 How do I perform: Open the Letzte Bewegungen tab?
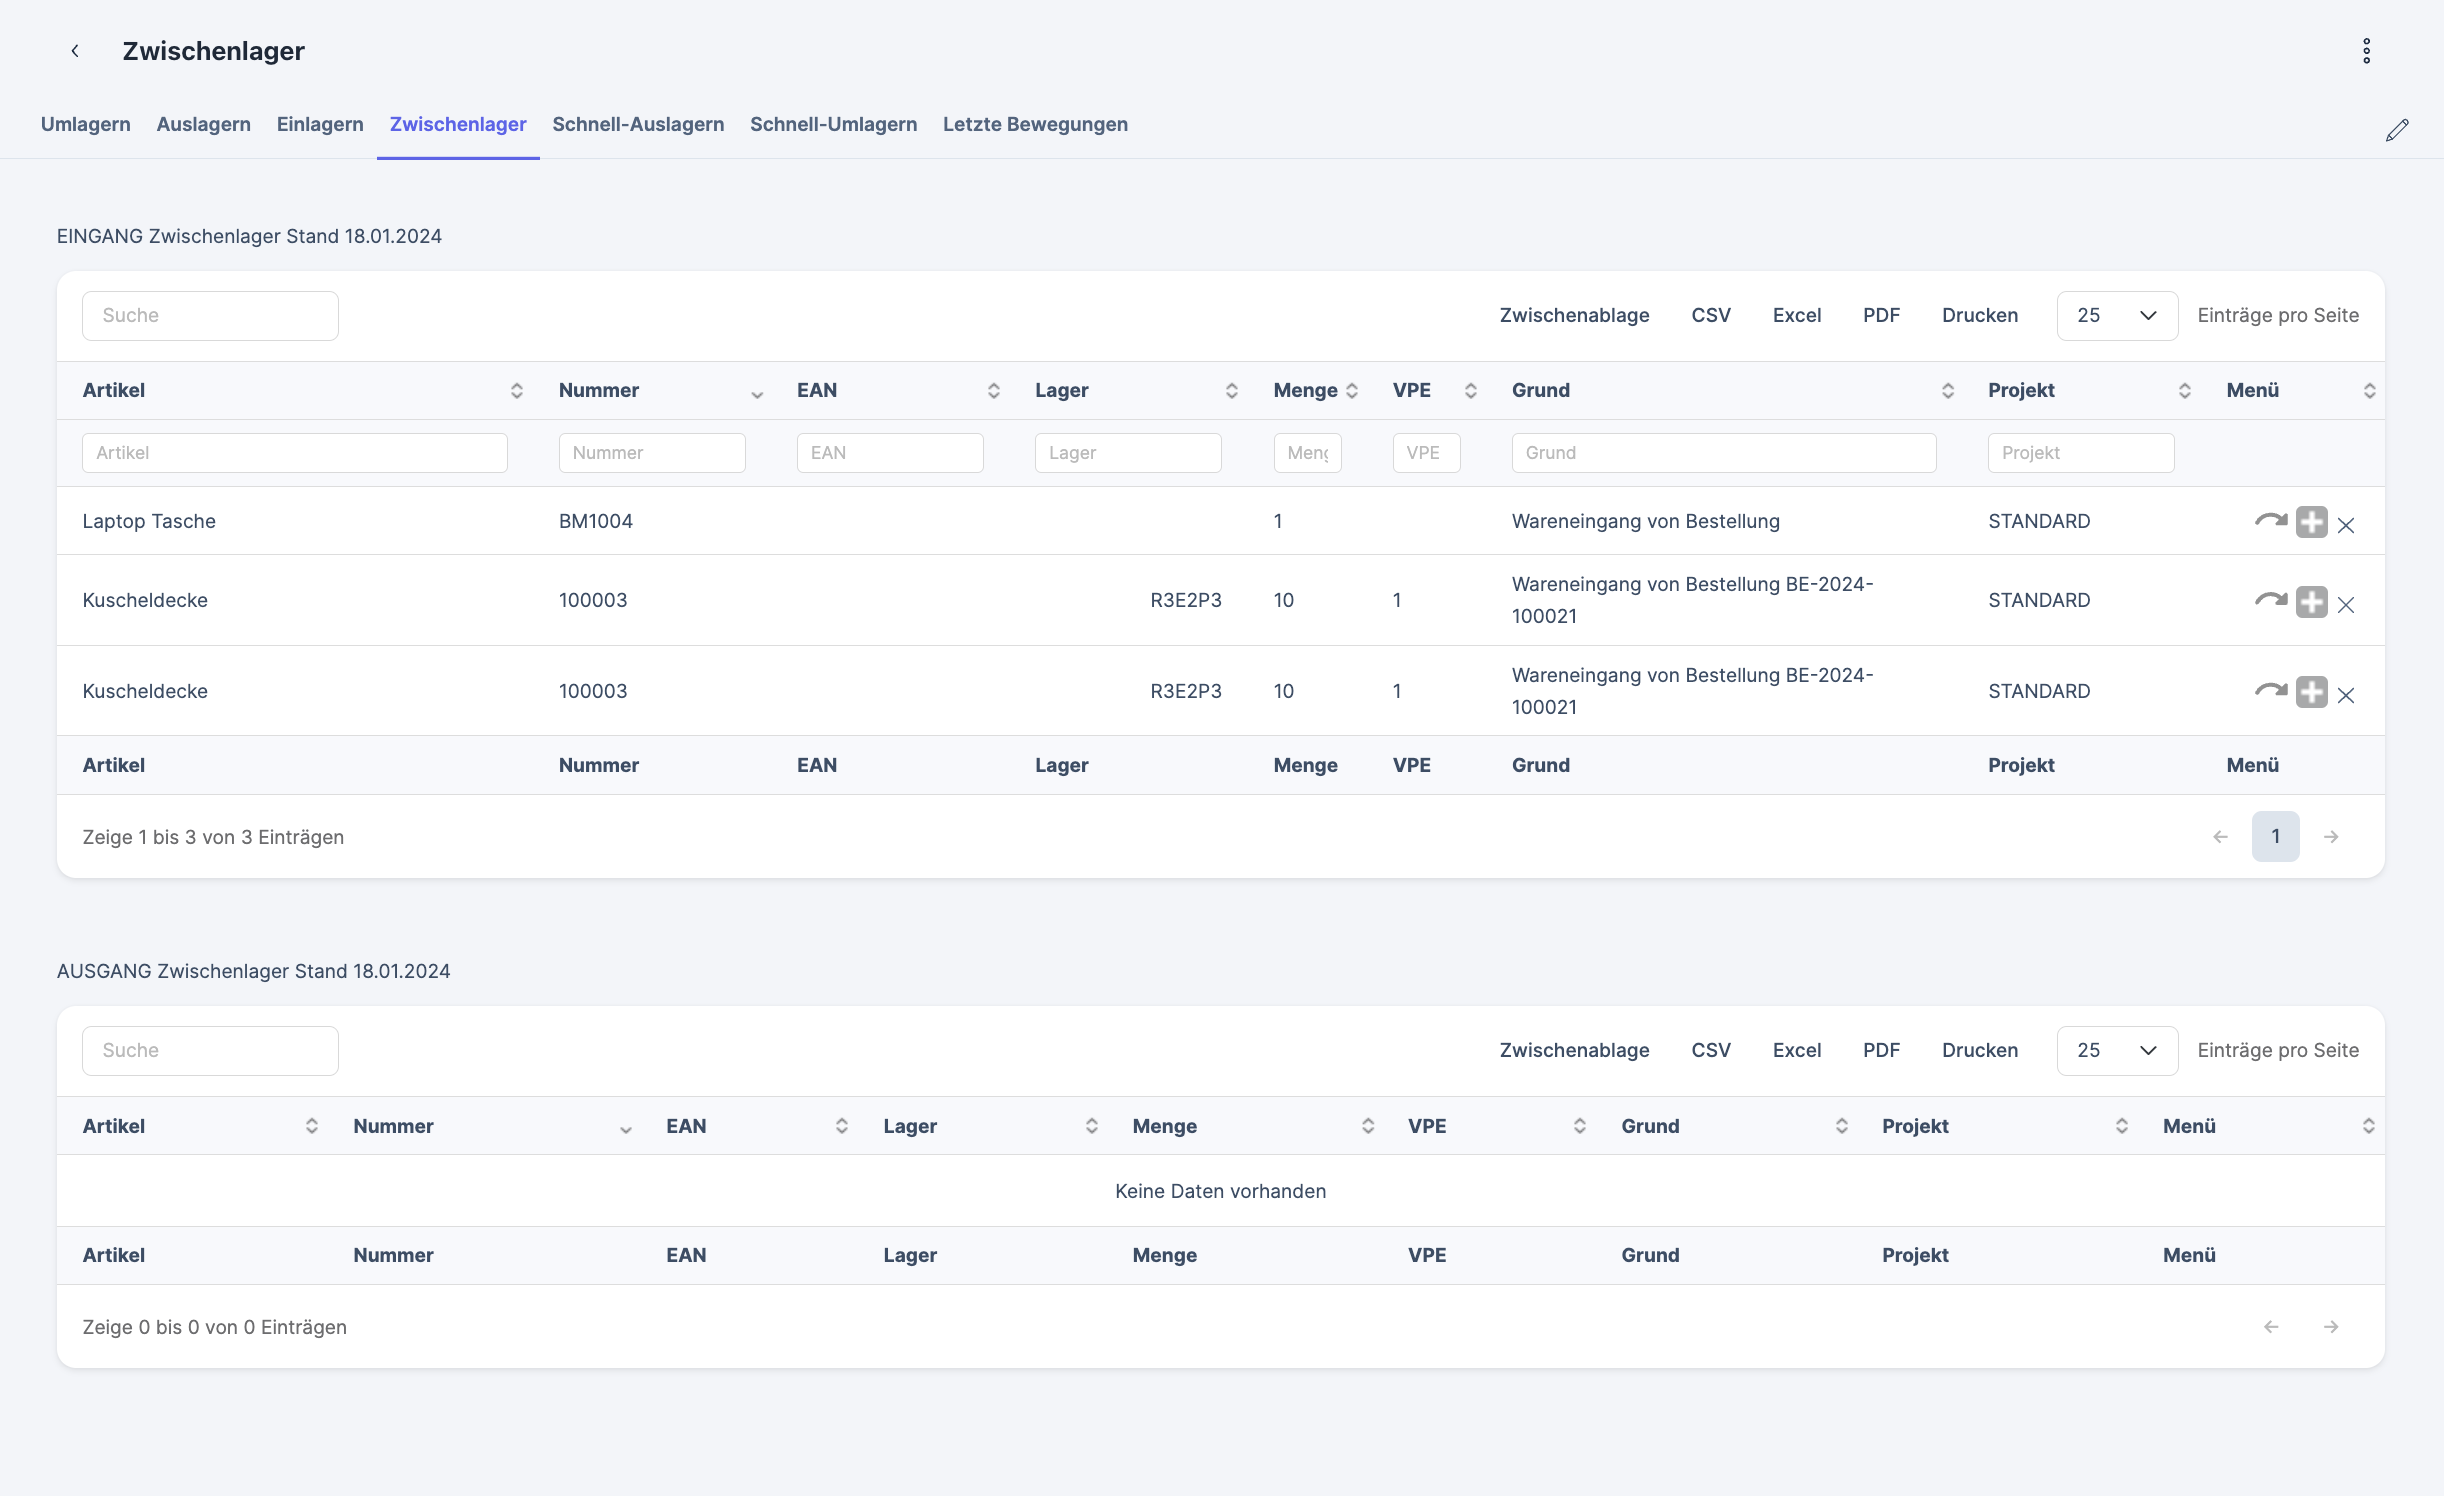(1035, 125)
